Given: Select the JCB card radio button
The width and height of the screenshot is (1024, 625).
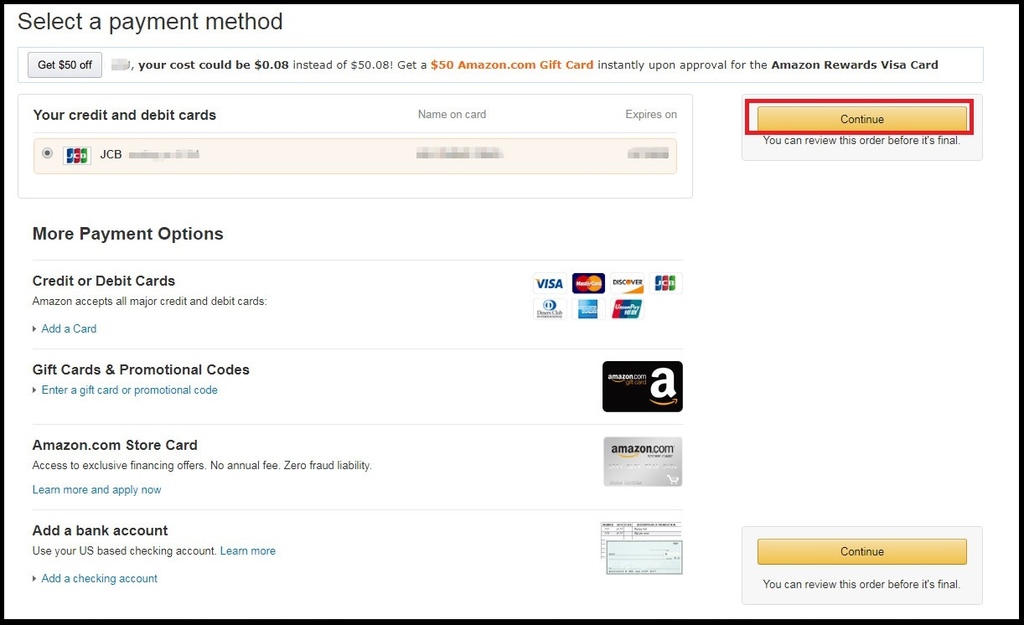Looking at the screenshot, I should coord(47,154).
